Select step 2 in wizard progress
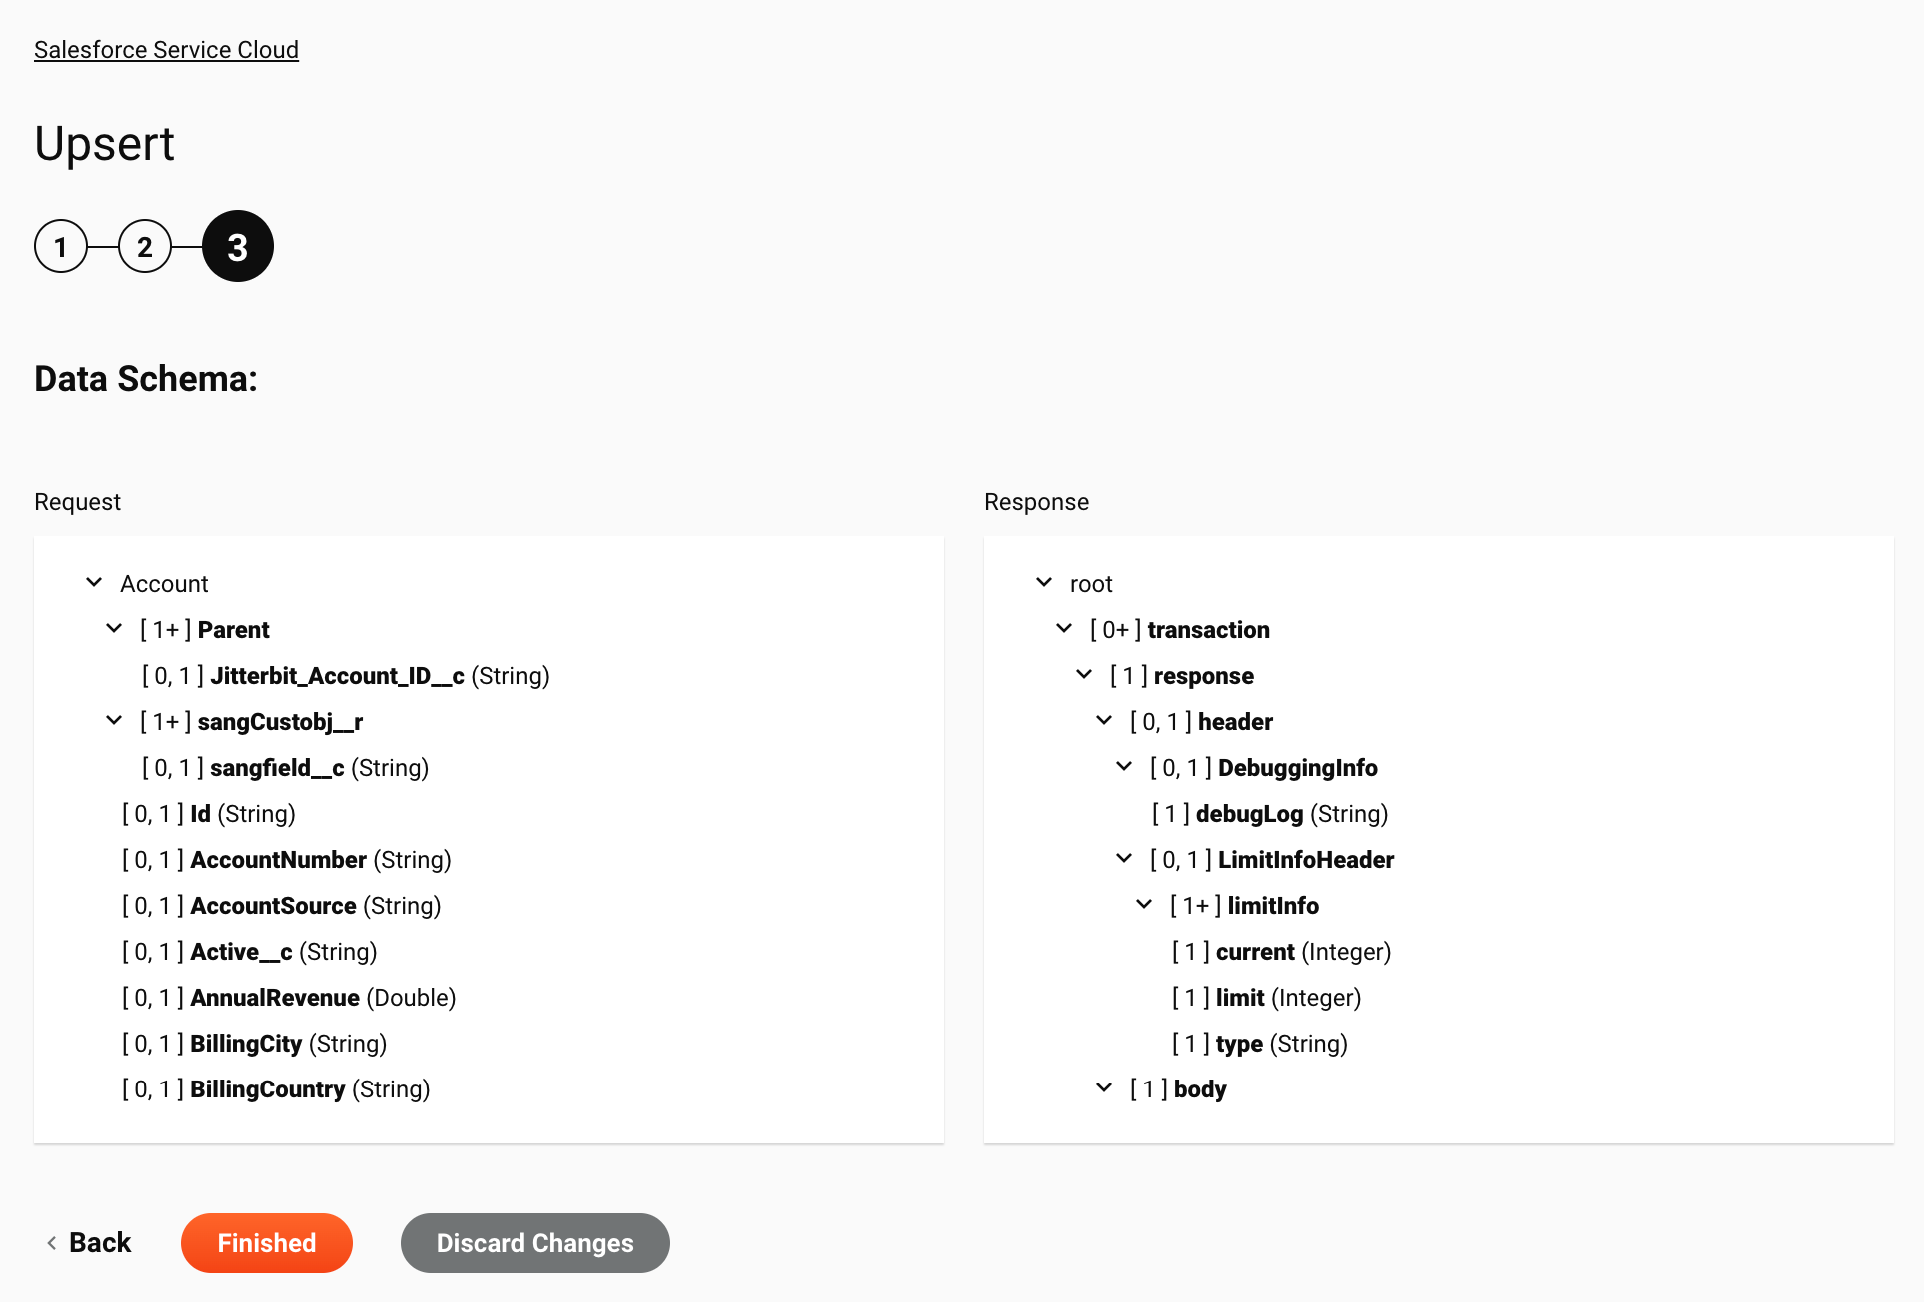The height and width of the screenshot is (1302, 1924). [144, 246]
